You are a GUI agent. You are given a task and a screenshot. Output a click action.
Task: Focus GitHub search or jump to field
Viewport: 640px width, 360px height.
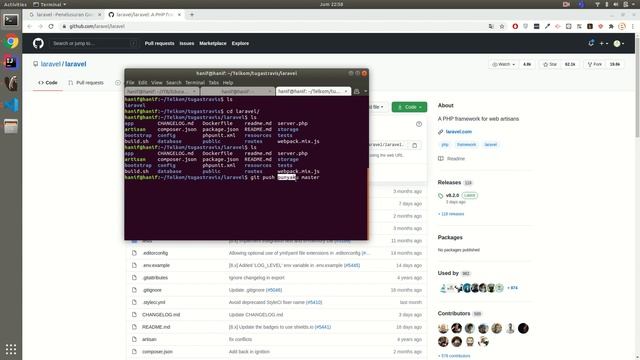click(94, 43)
